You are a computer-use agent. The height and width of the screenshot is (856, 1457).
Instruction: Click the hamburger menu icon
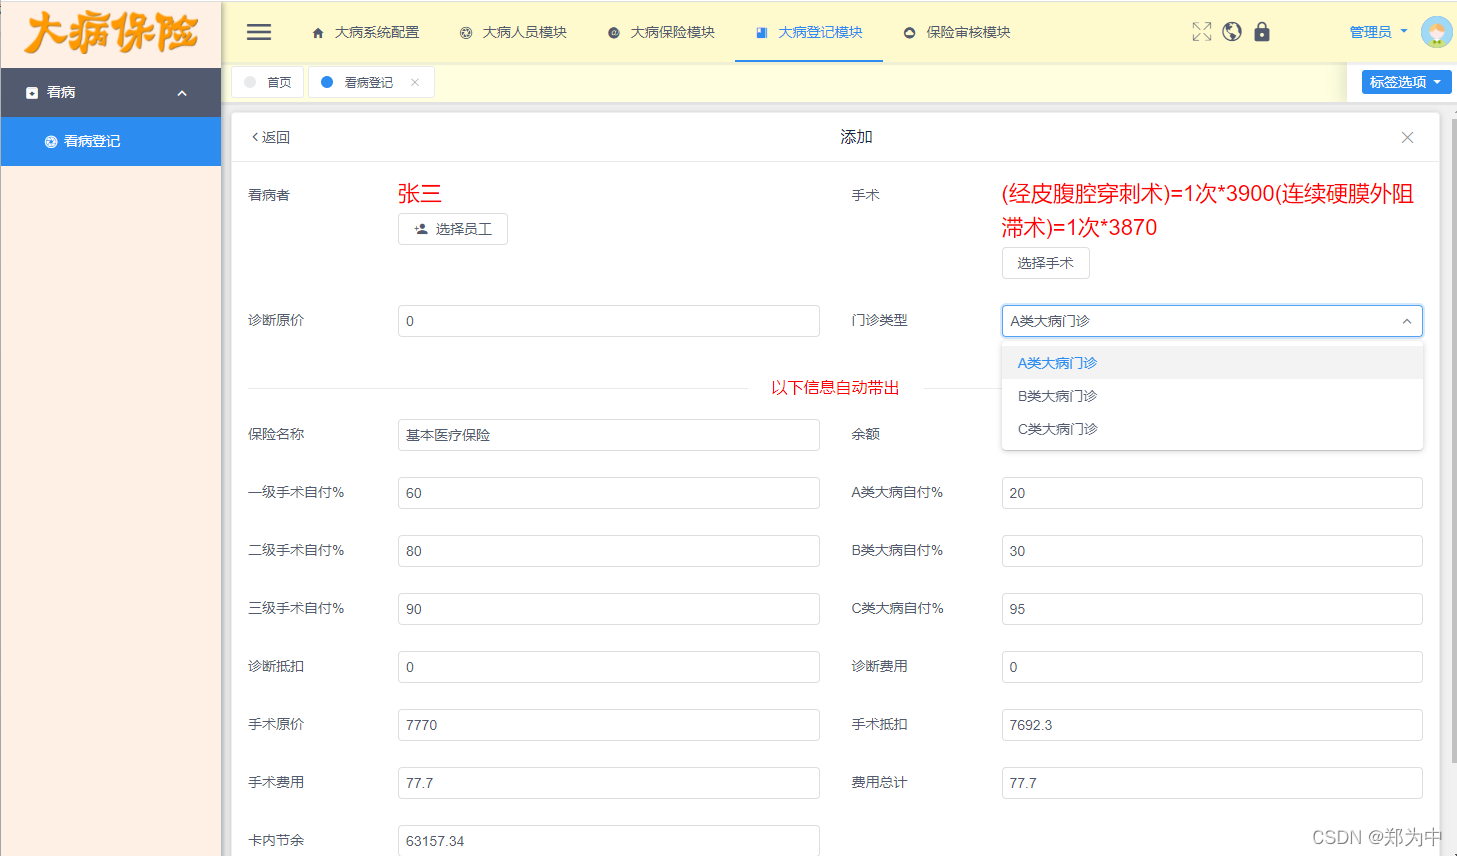pos(258,31)
